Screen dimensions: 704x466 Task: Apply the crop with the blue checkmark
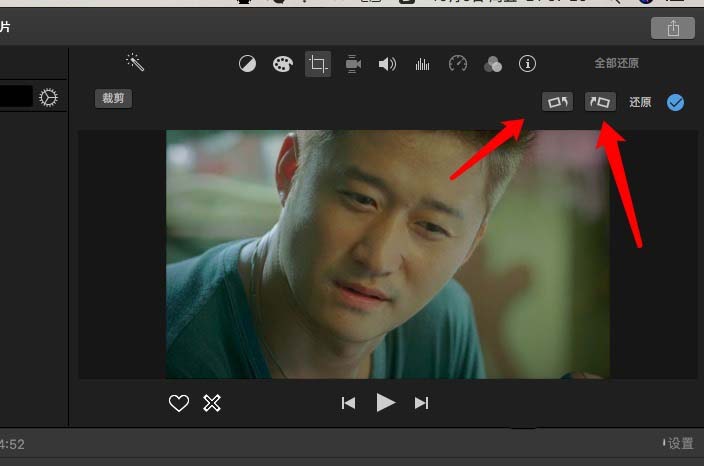tap(675, 102)
